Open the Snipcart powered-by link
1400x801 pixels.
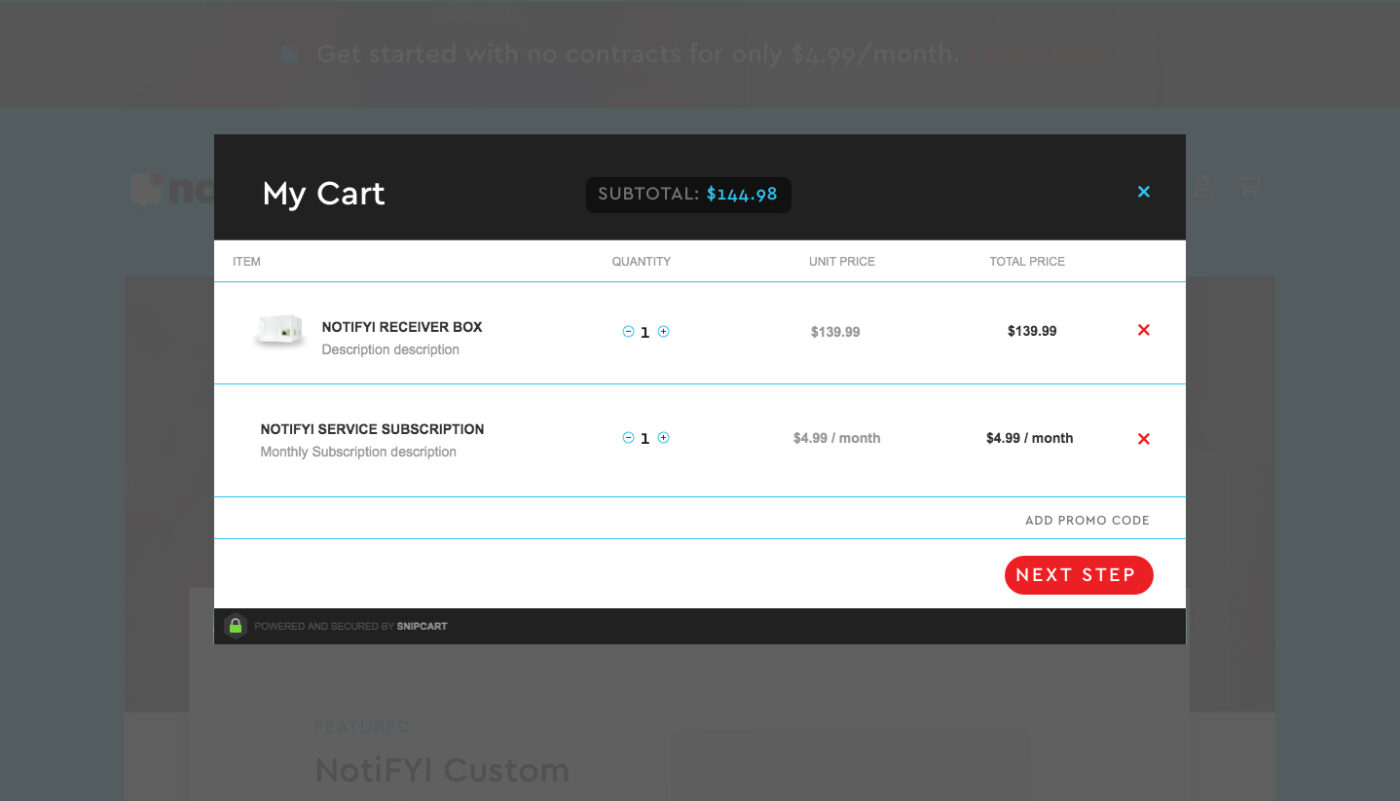pos(422,626)
